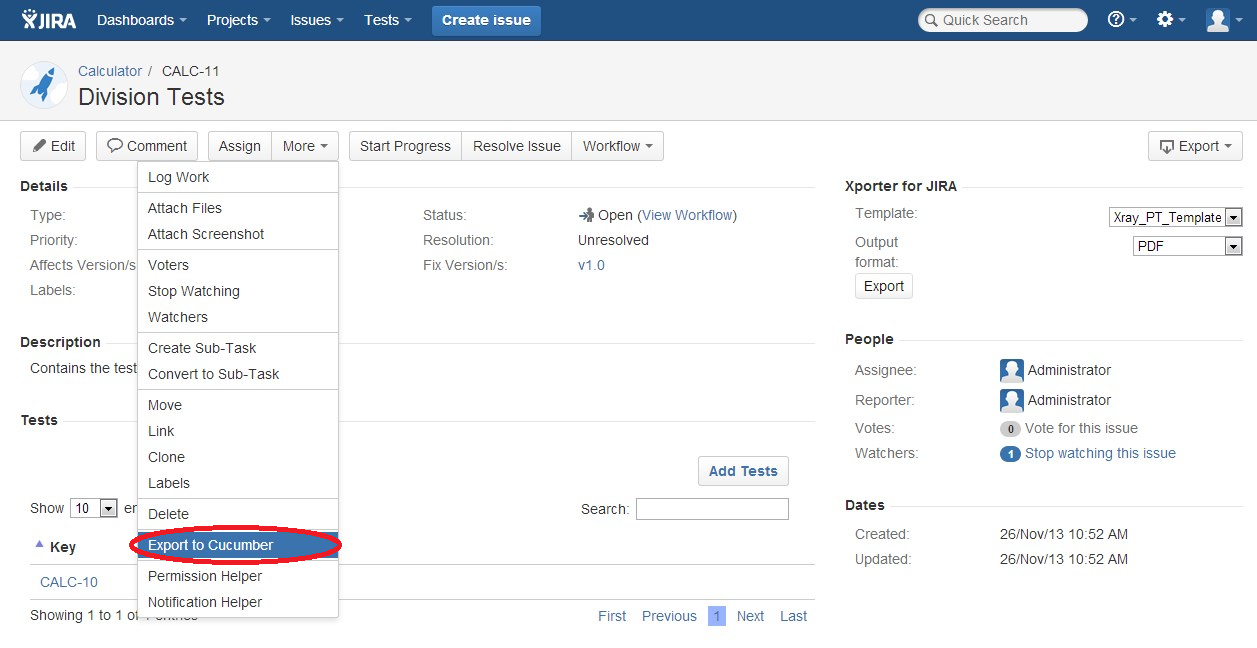This screenshot has width=1257, height=648.
Task: Open the help question mark menu
Action: (1122, 20)
